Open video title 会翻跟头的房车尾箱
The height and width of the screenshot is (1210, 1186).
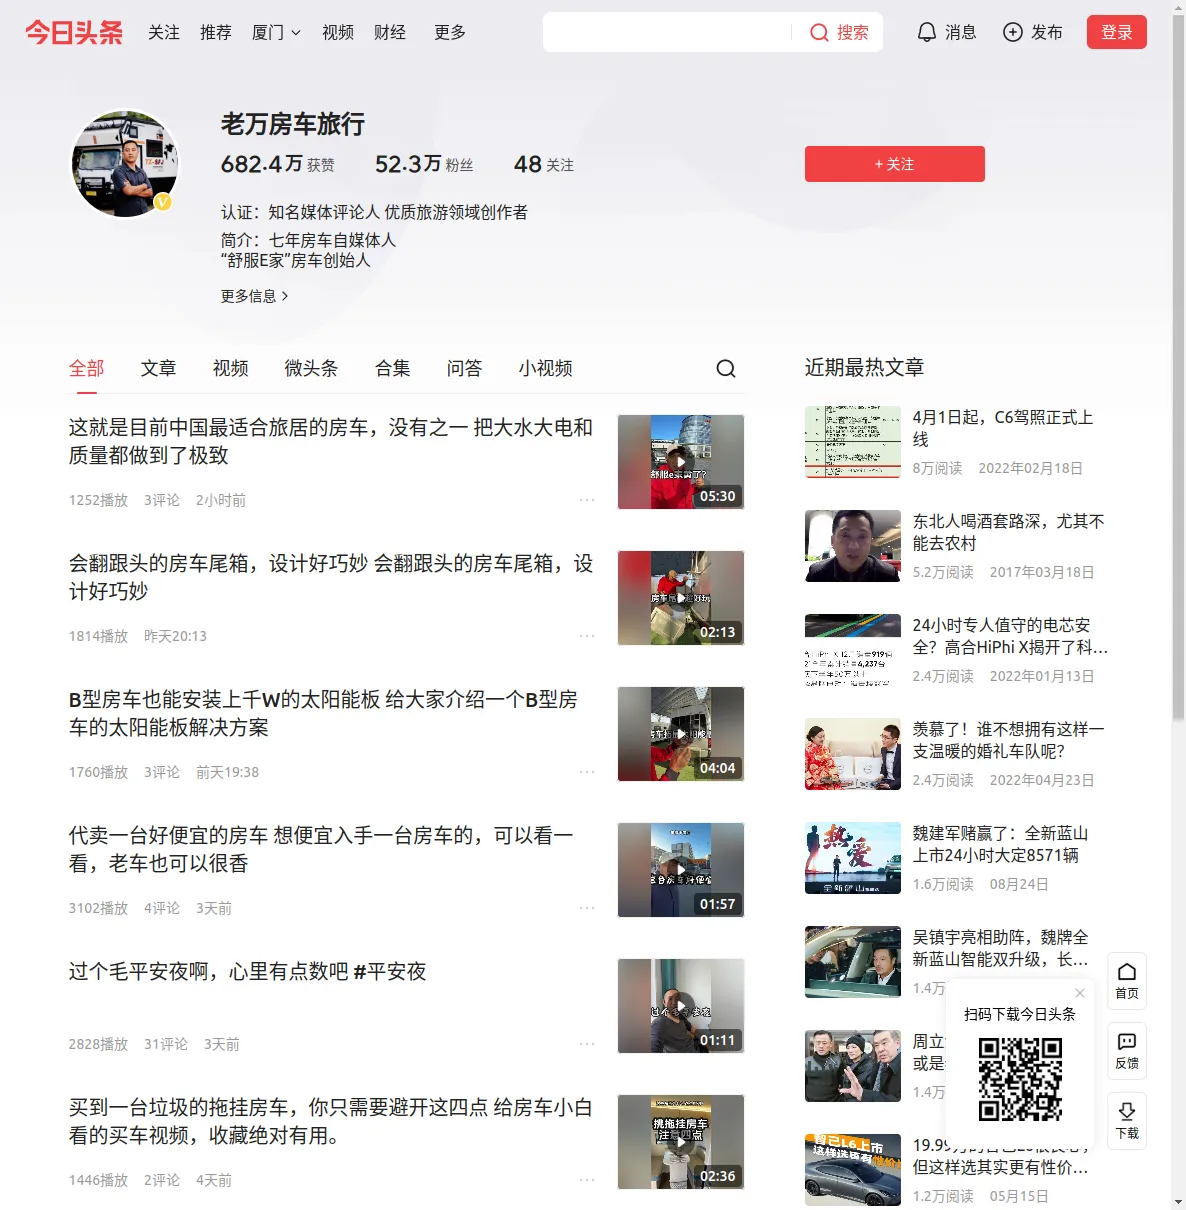[331, 577]
